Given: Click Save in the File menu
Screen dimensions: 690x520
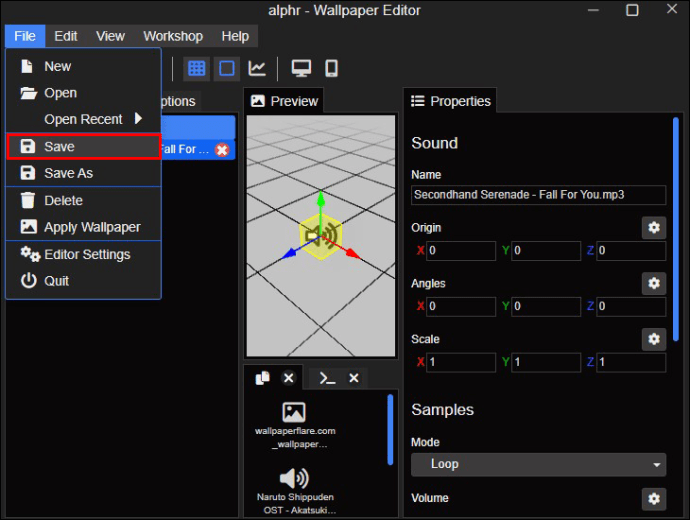Looking at the screenshot, I should point(83,146).
